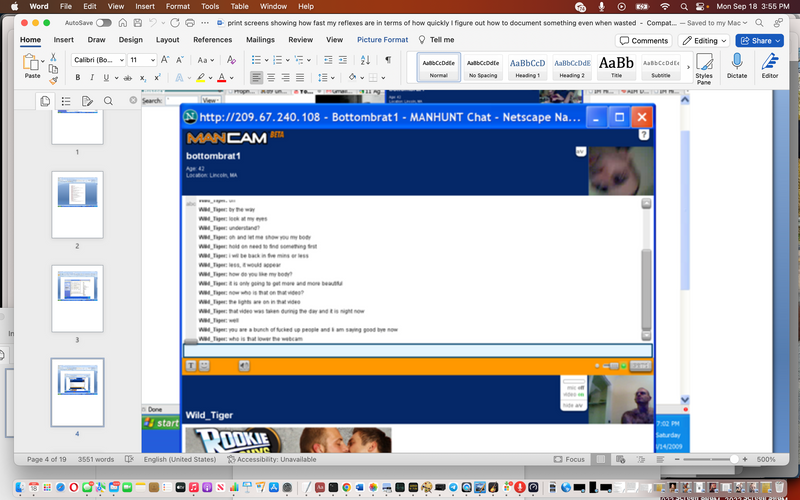Open the Editor pen icon

tap(770, 66)
